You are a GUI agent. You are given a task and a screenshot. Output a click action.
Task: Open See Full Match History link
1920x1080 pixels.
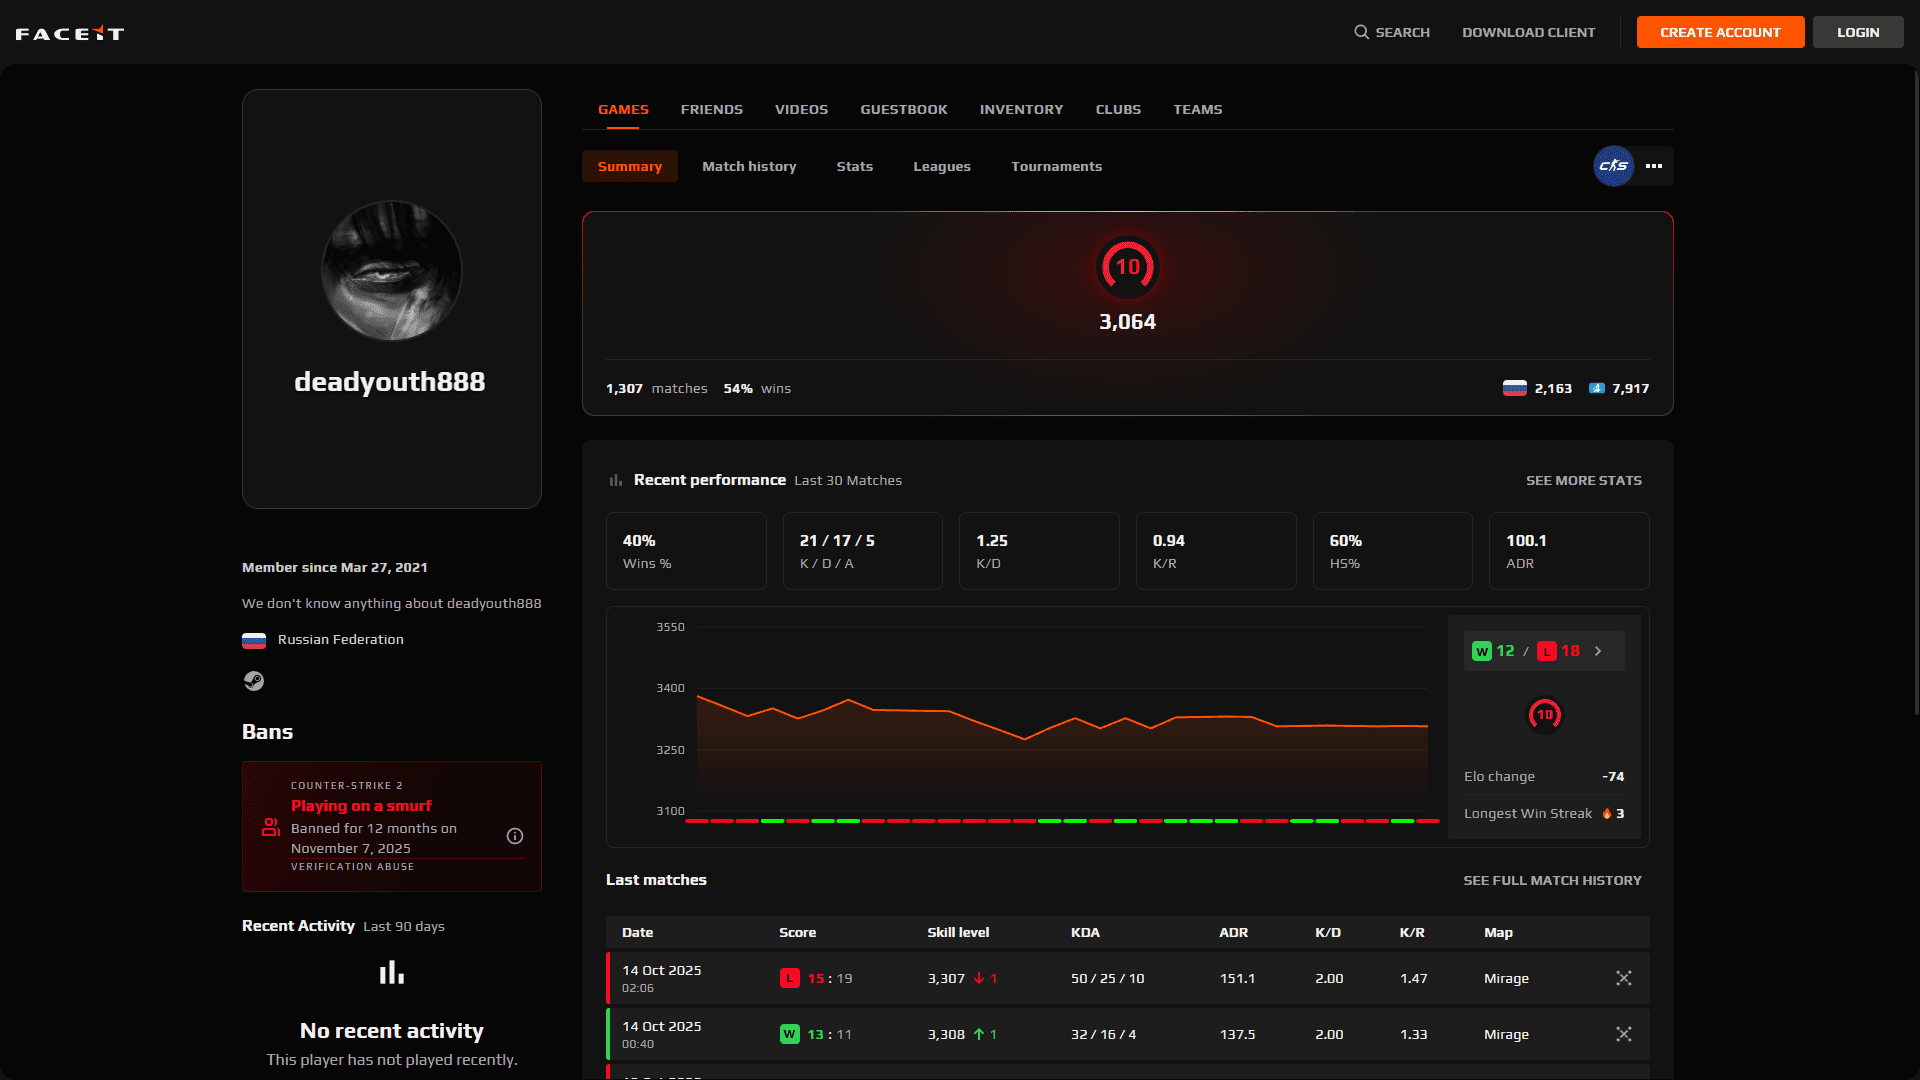pos(1552,880)
